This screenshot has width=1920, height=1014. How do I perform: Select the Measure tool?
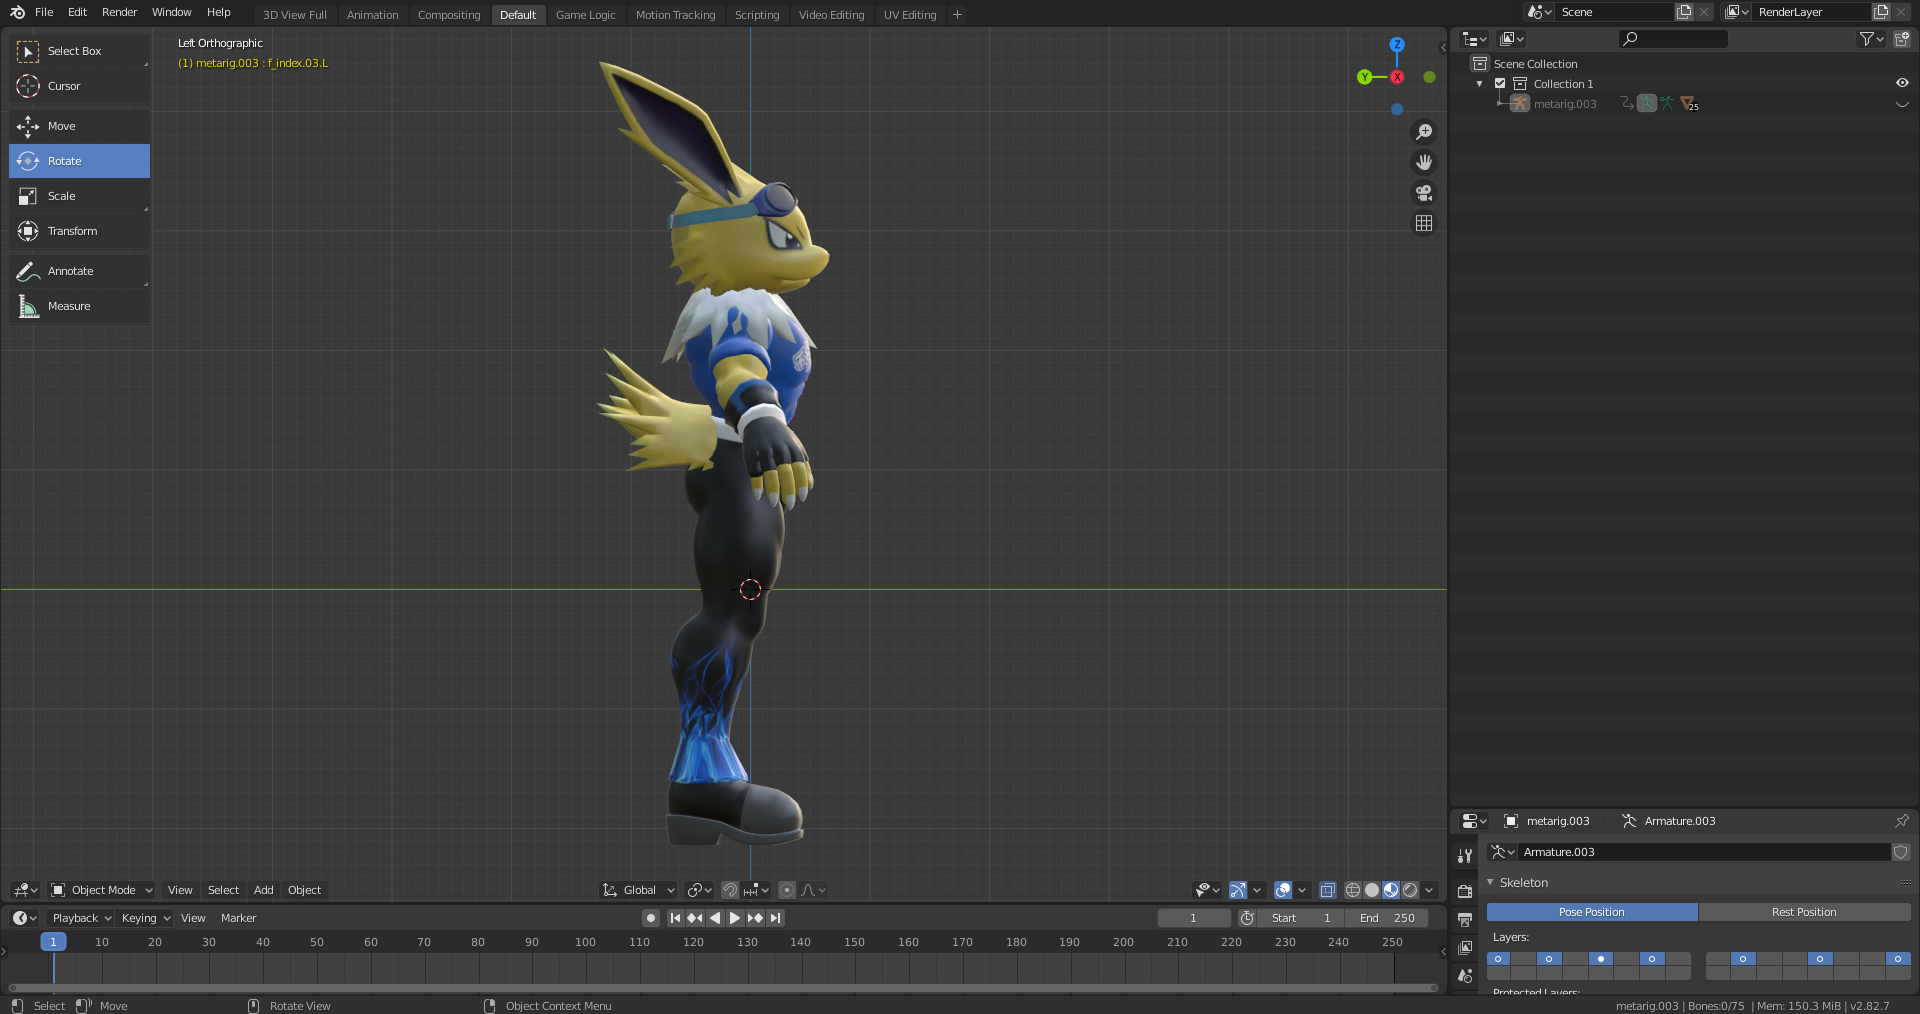click(79, 306)
